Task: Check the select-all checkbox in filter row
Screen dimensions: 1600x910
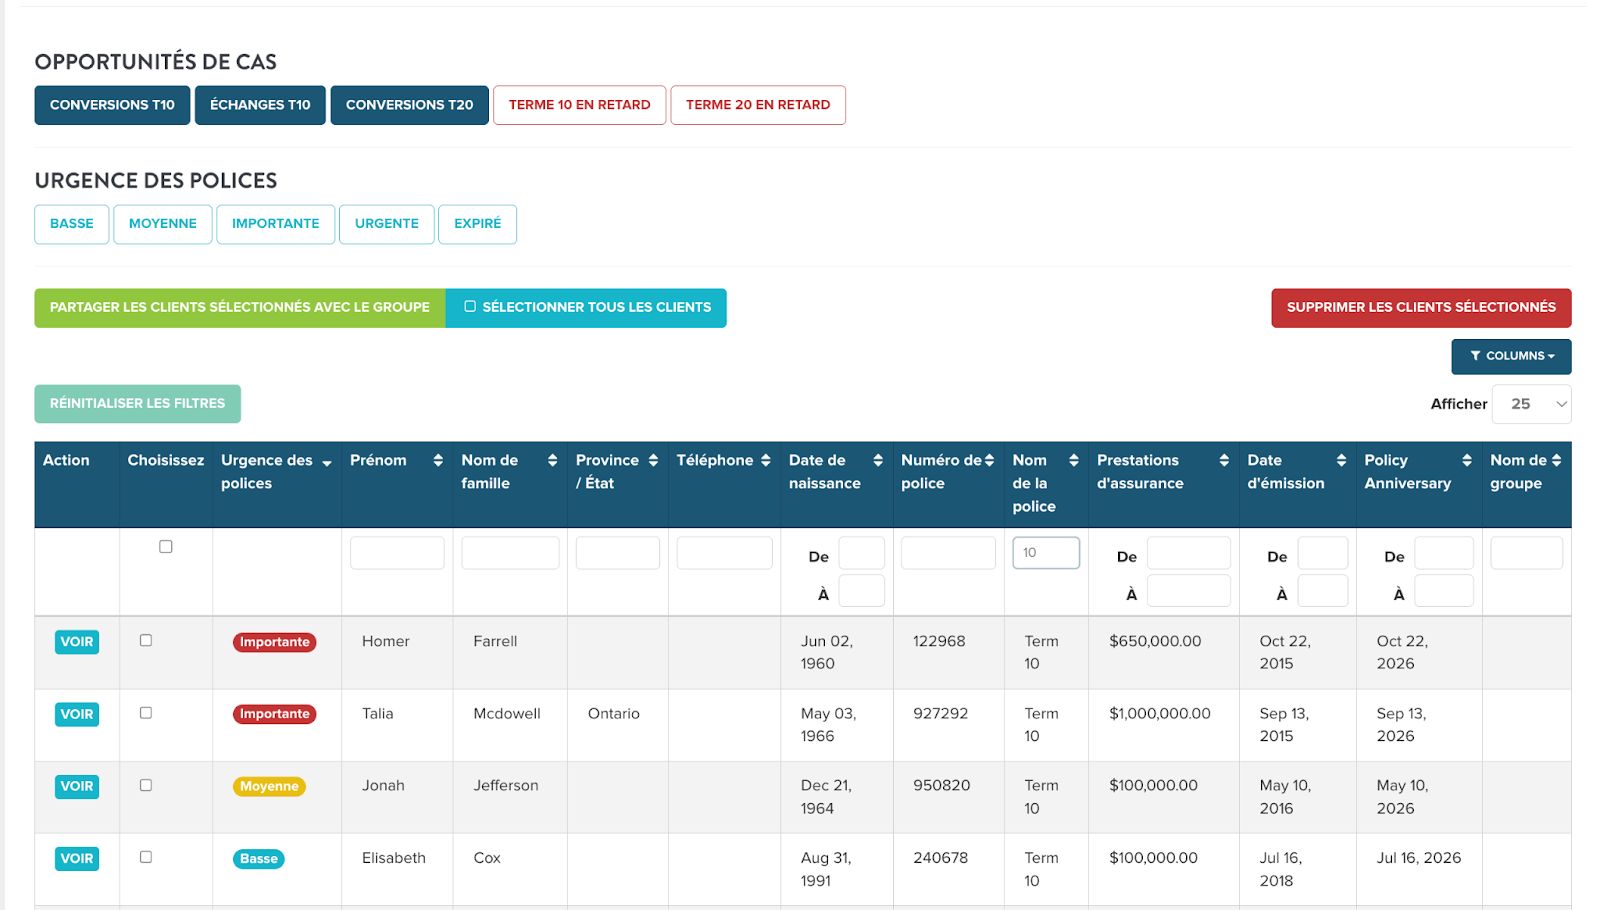Action: (x=166, y=547)
